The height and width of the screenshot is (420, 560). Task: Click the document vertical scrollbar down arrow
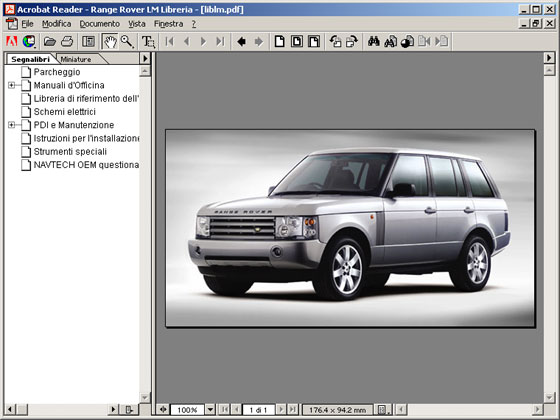549,397
